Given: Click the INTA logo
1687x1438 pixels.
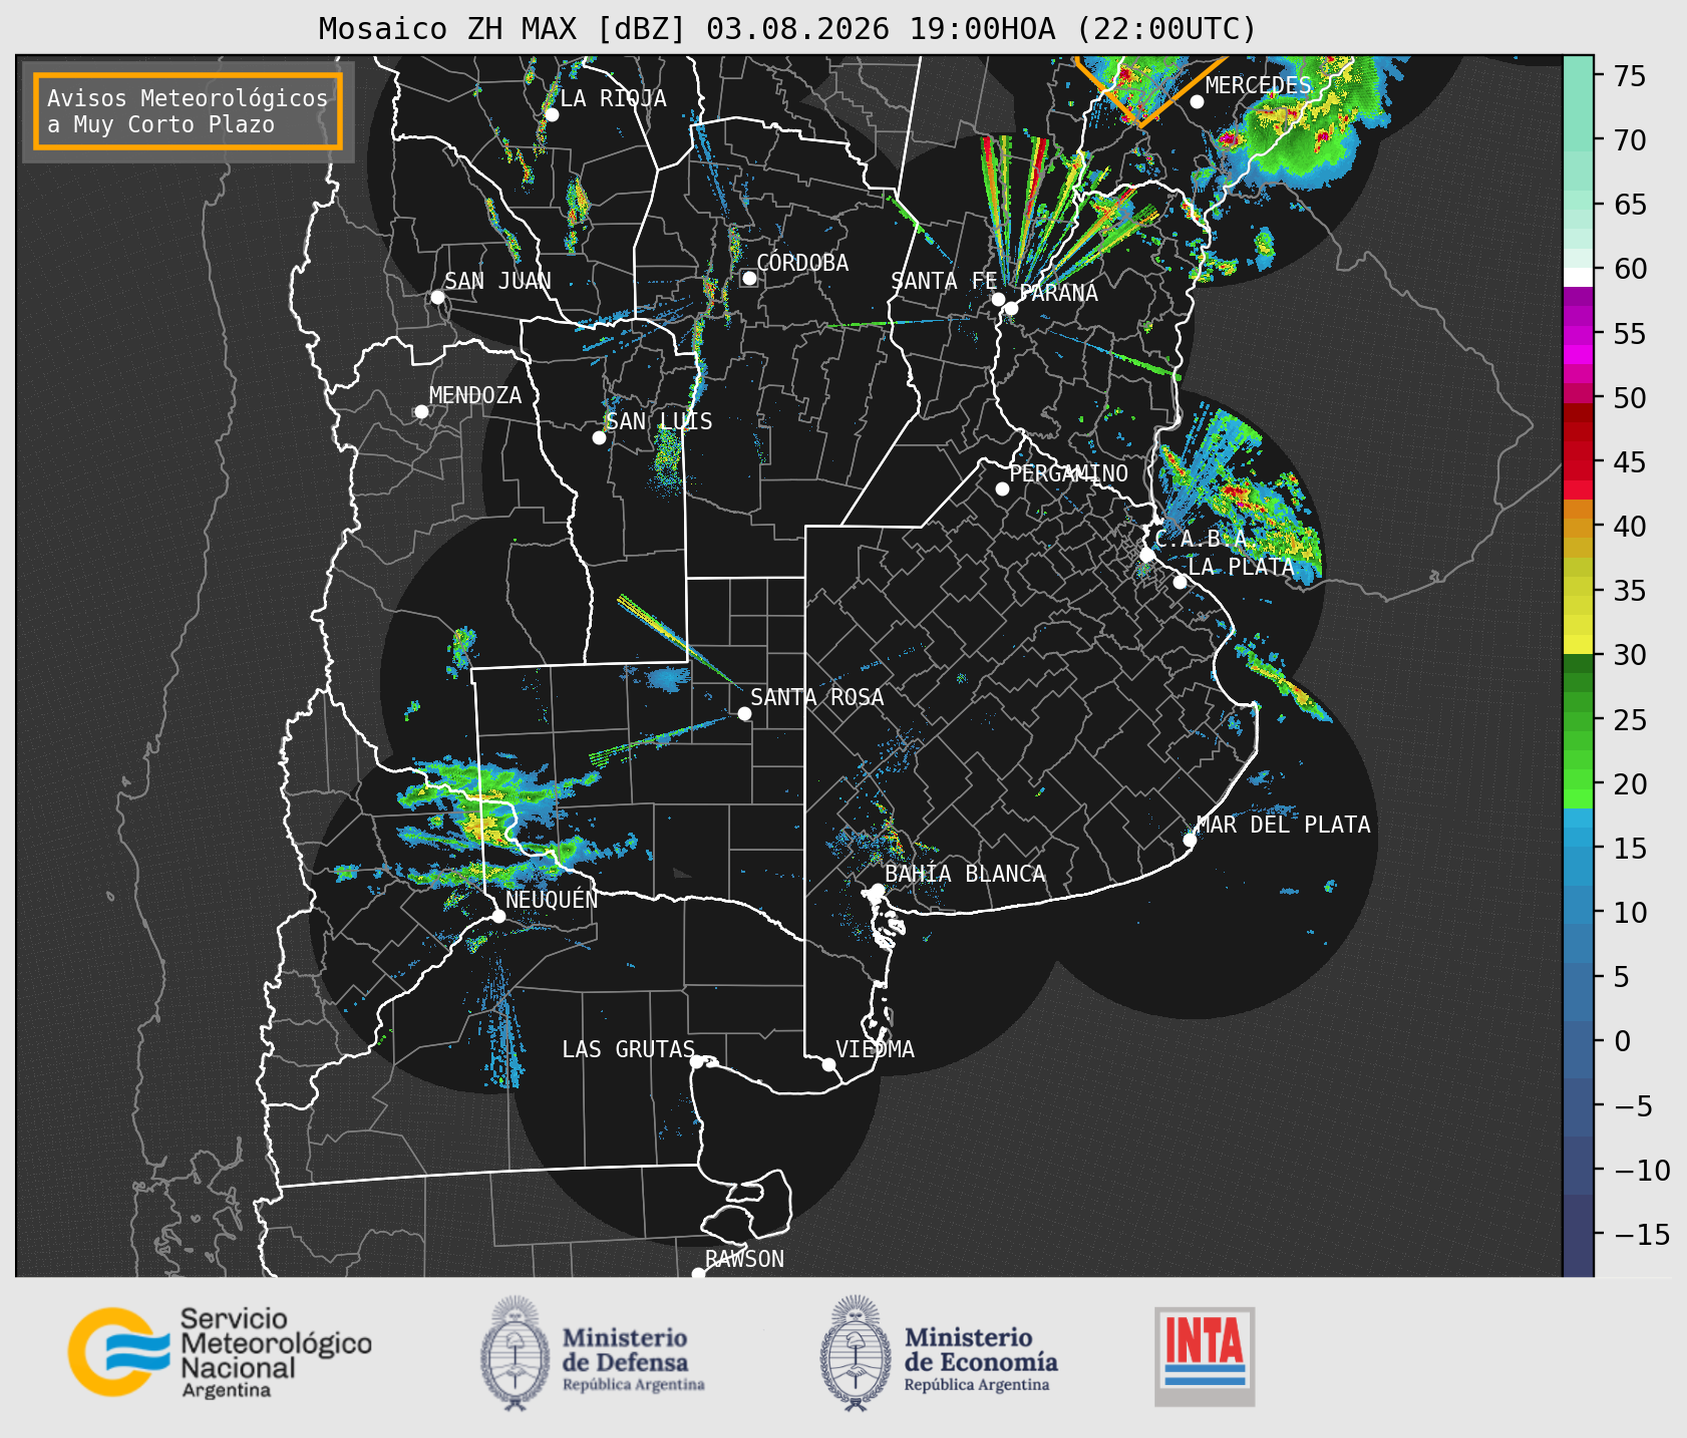Looking at the screenshot, I should click(1204, 1356).
